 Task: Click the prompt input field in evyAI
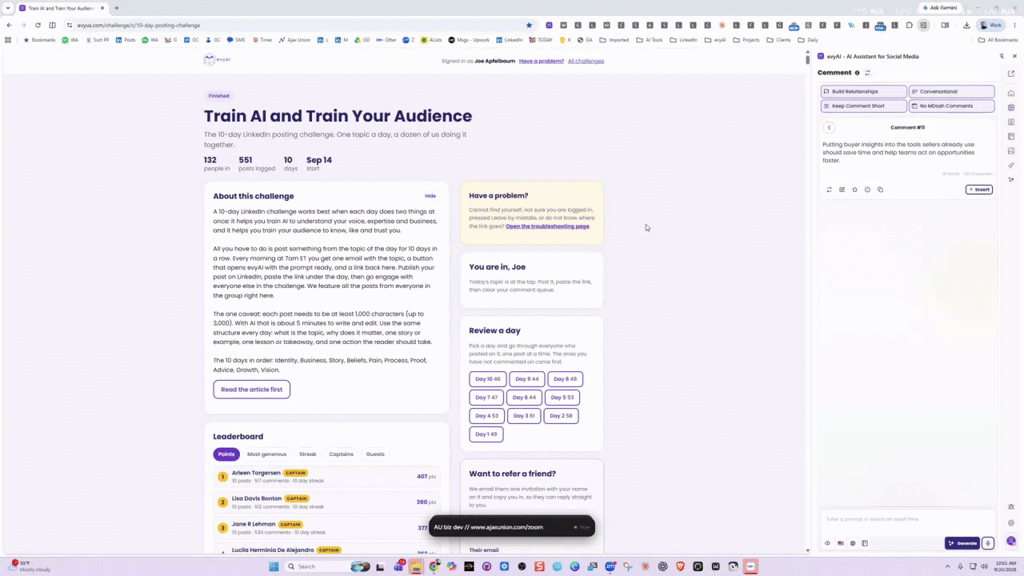(x=907, y=519)
